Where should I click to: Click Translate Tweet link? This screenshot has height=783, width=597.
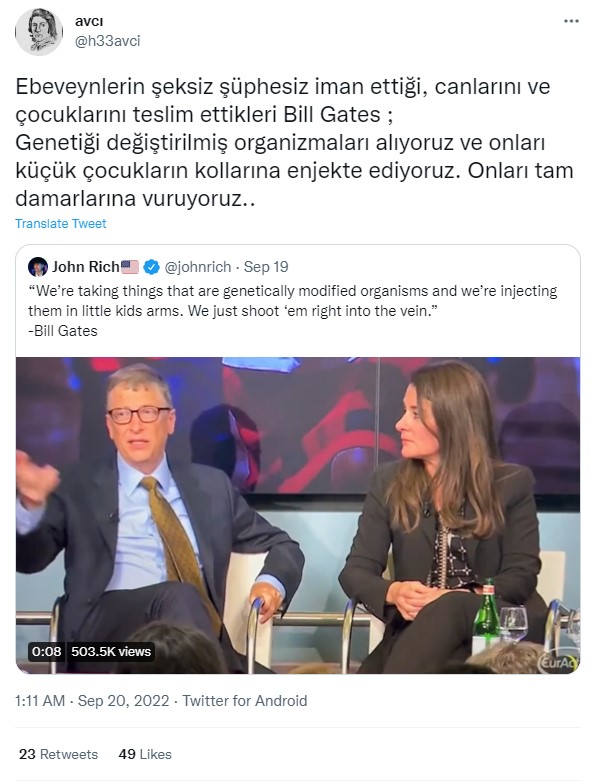point(60,223)
